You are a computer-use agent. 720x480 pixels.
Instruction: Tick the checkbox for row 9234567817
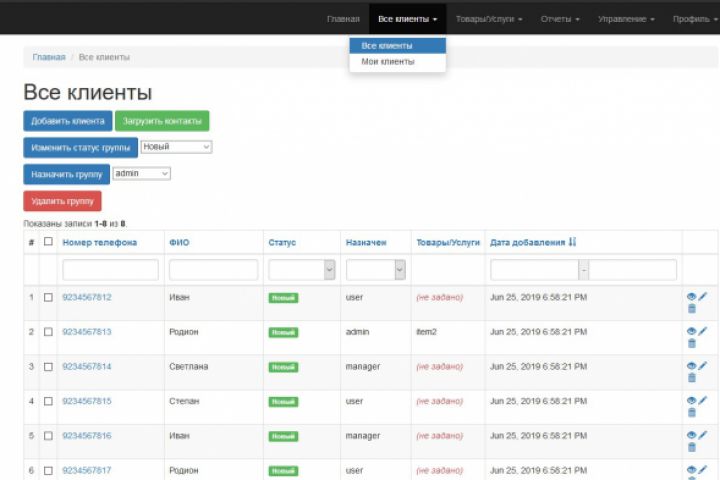click(x=48, y=470)
